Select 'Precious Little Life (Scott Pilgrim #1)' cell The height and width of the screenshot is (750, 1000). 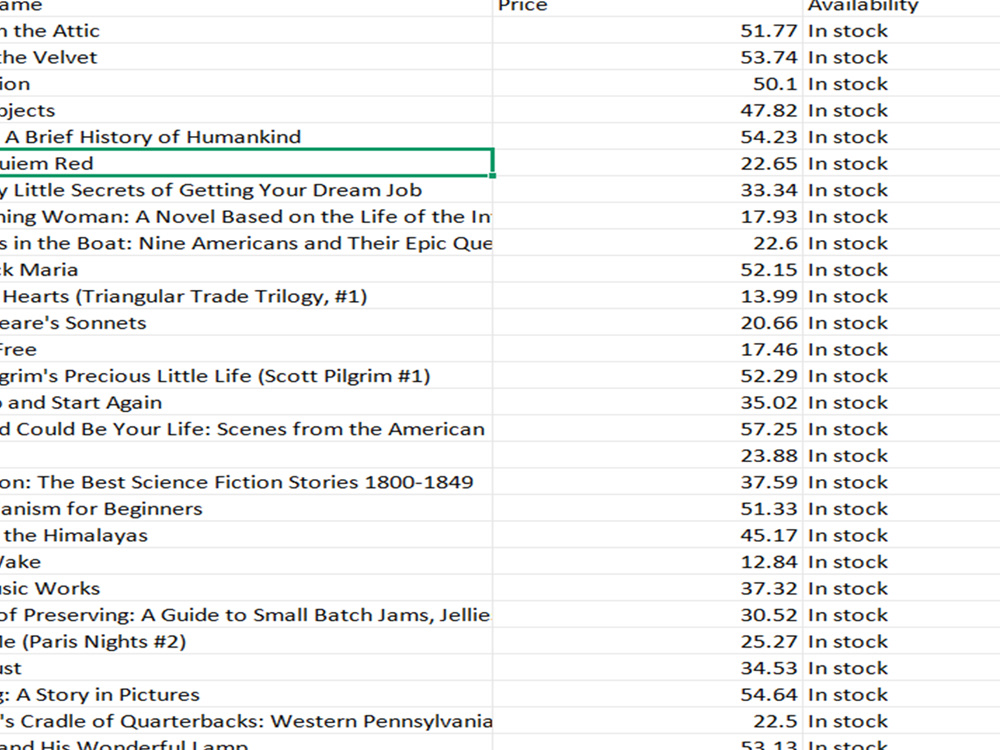[246, 376]
